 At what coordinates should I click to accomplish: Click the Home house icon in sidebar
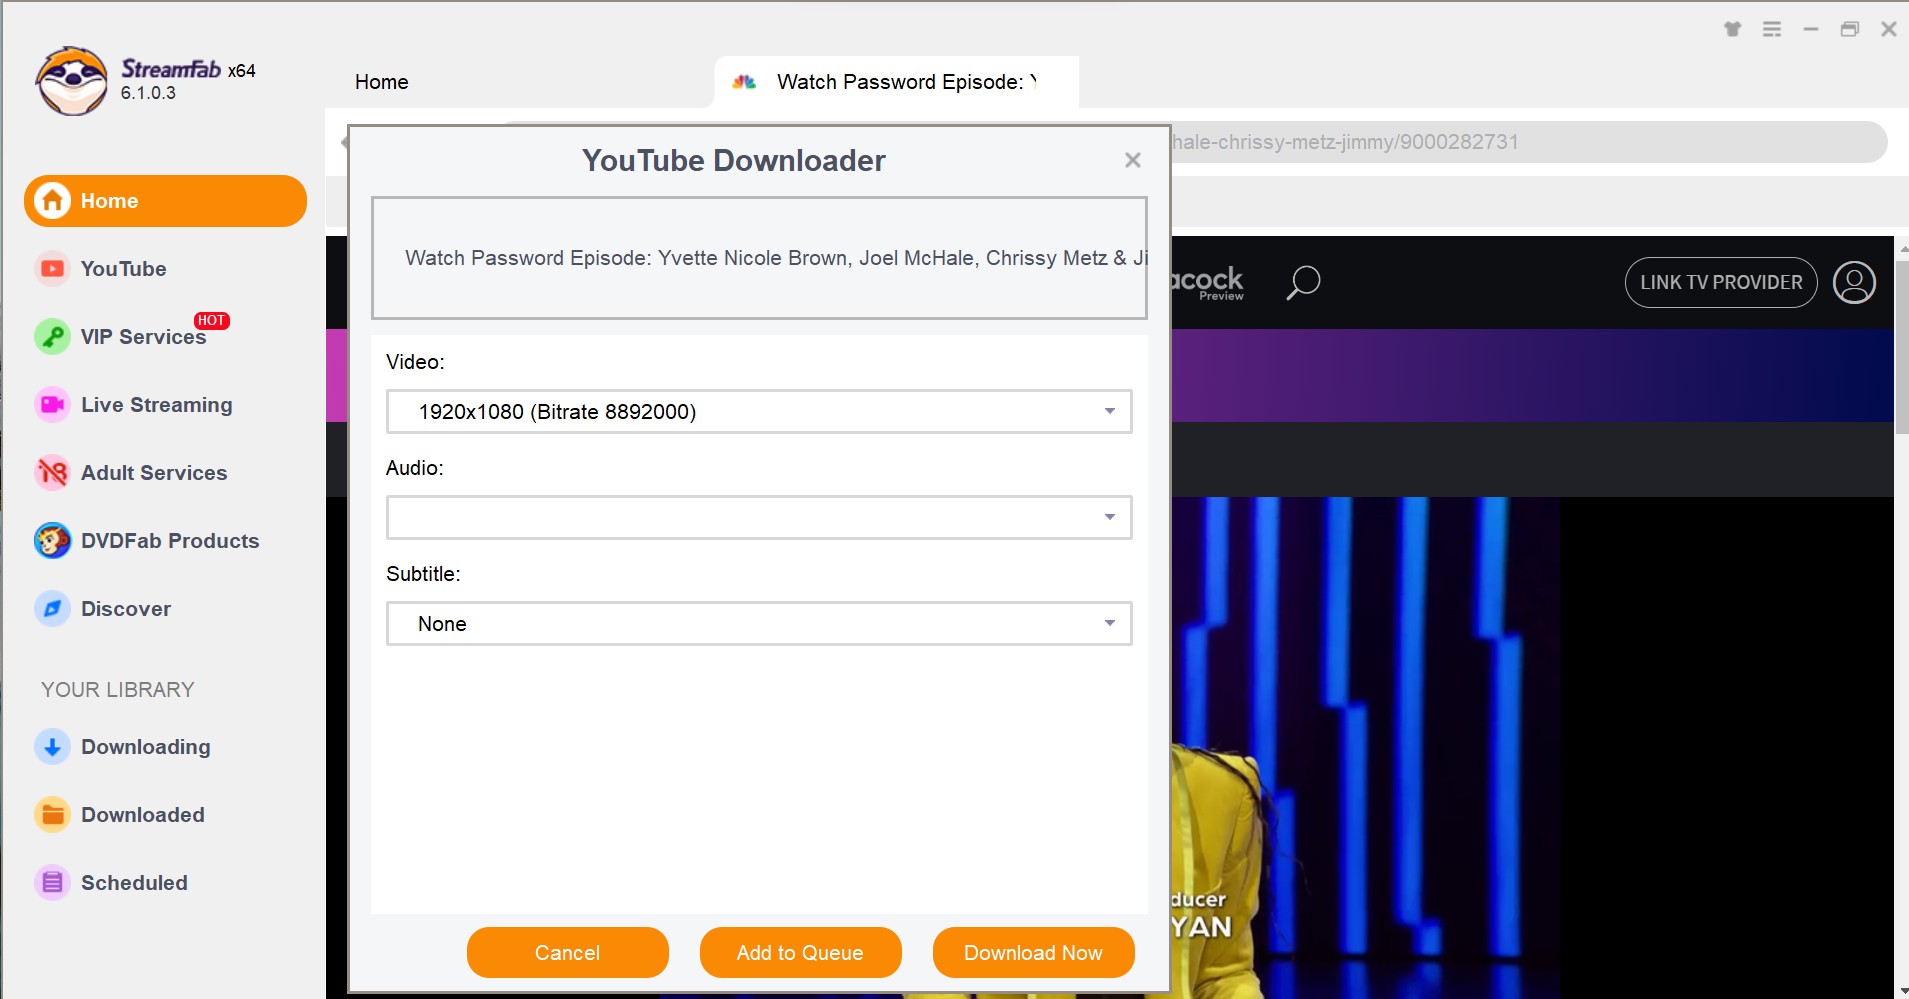click(53, 201)
